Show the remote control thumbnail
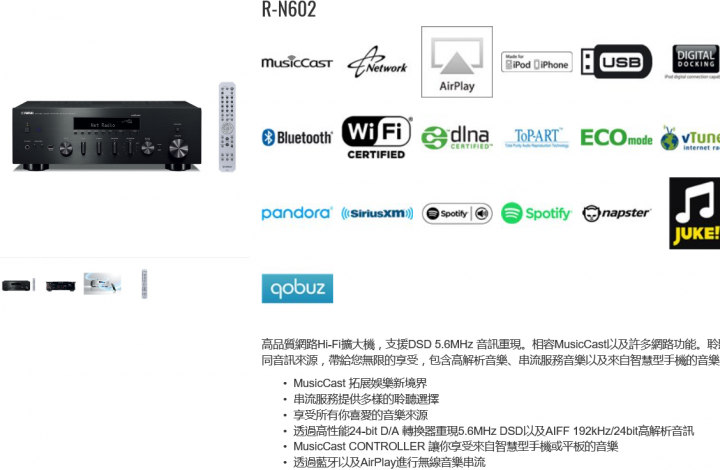The height and width of the screenshot is (470, 720). point(144,284)
